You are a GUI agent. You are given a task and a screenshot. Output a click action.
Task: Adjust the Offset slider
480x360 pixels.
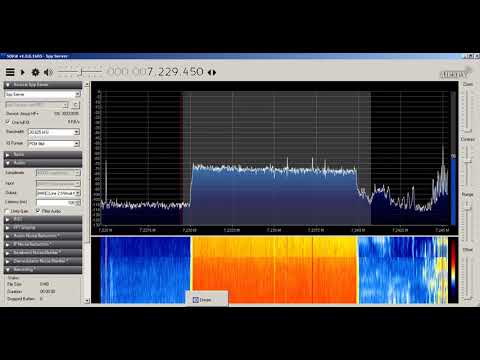468,277
